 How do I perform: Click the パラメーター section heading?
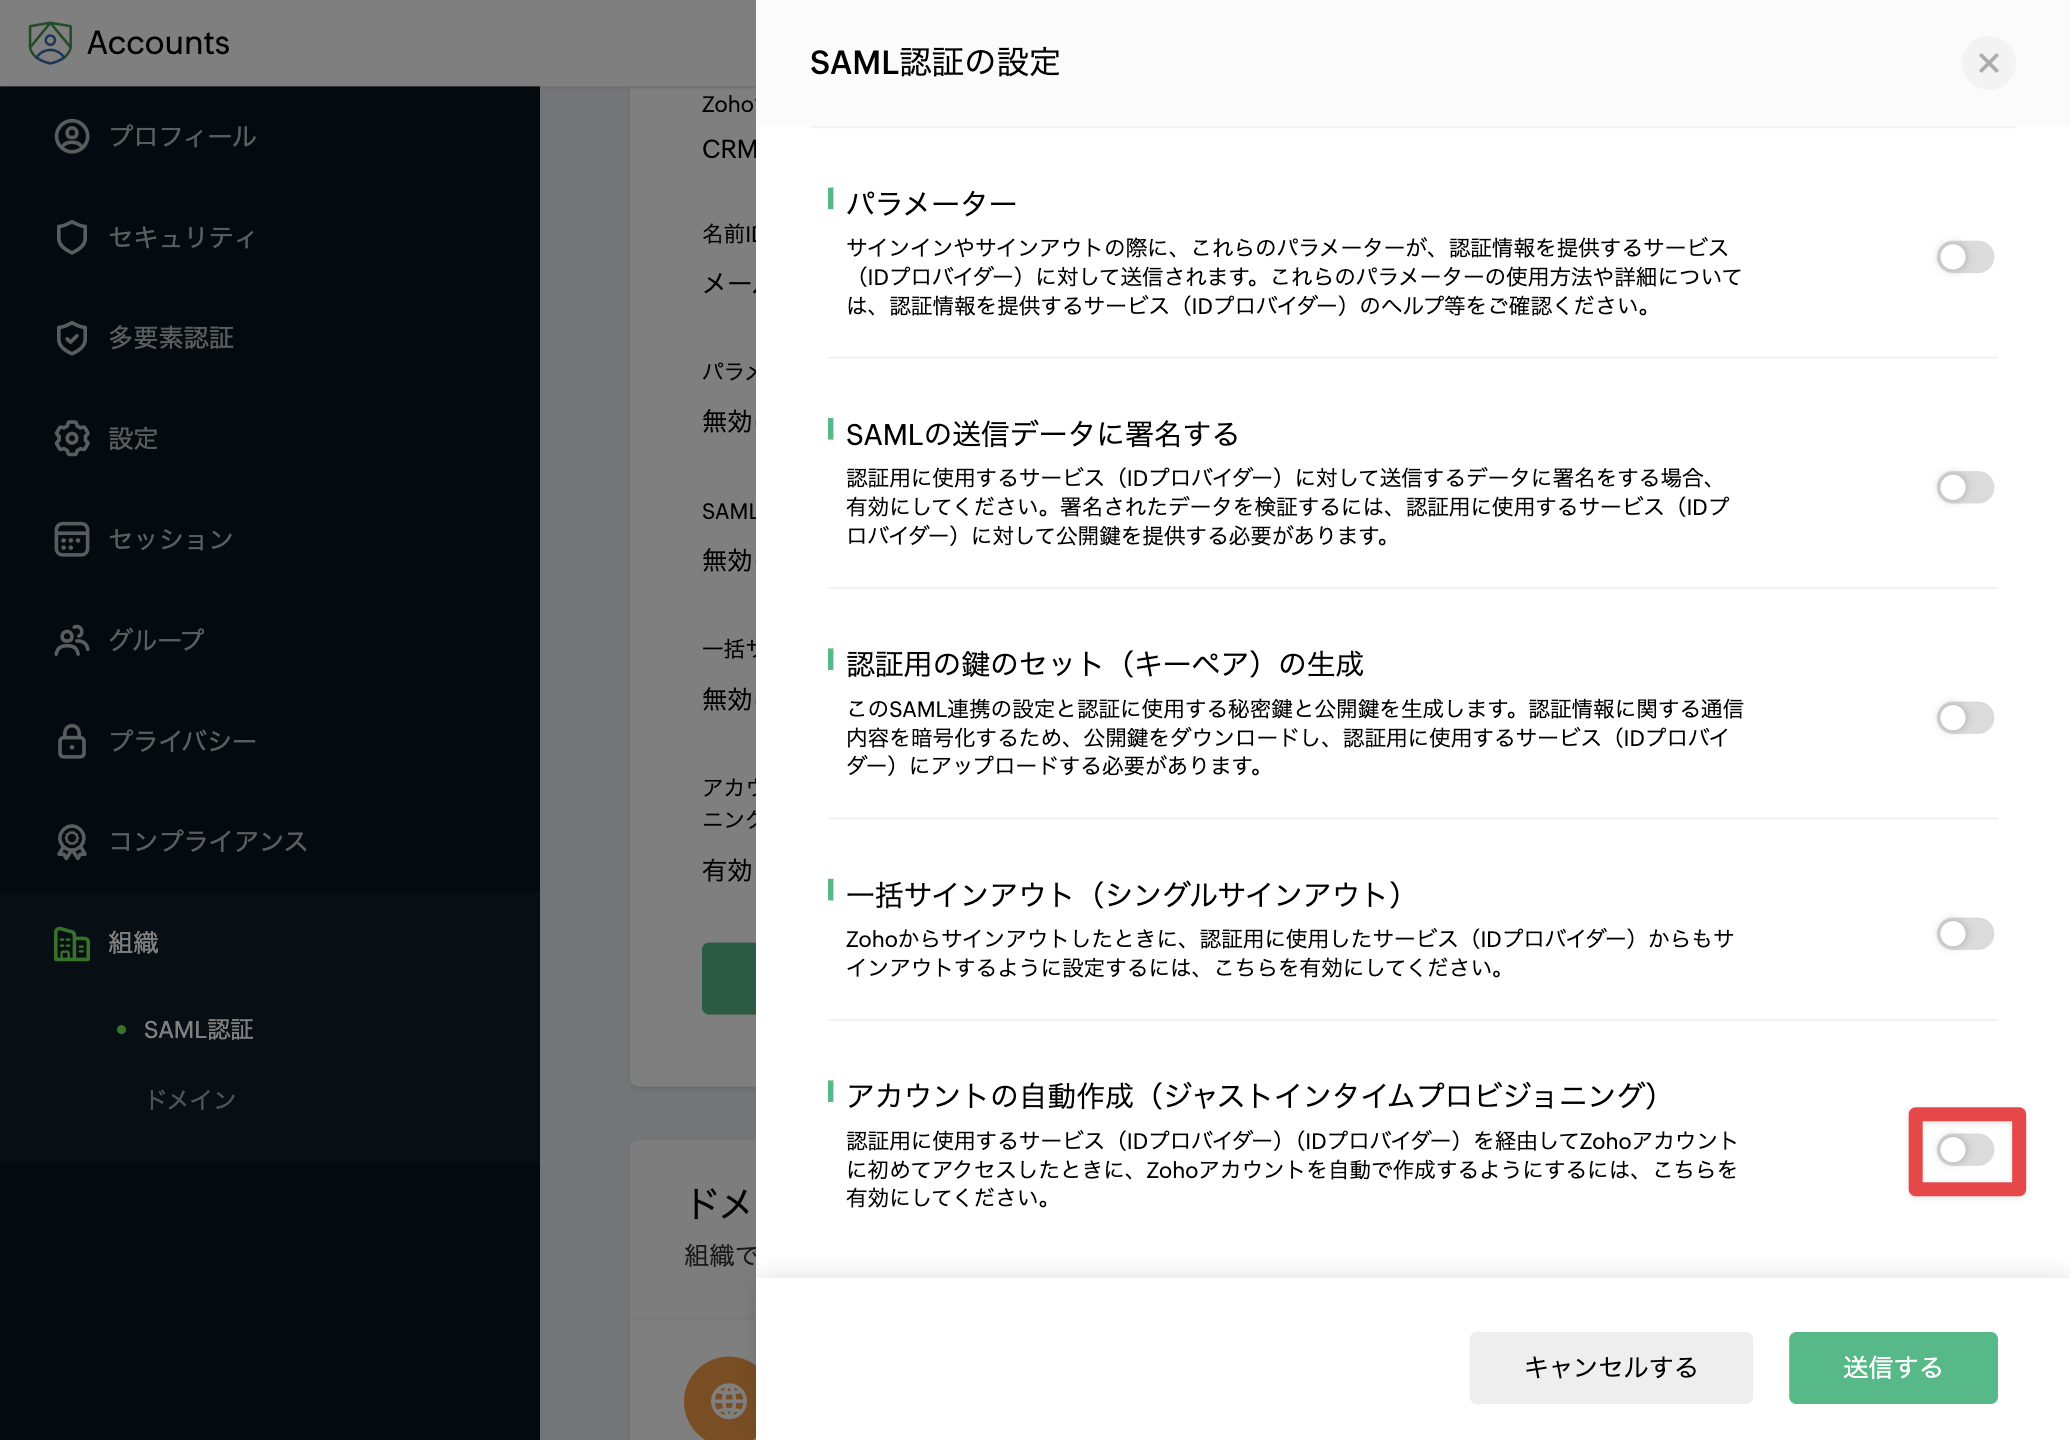(x=931, y=203)
